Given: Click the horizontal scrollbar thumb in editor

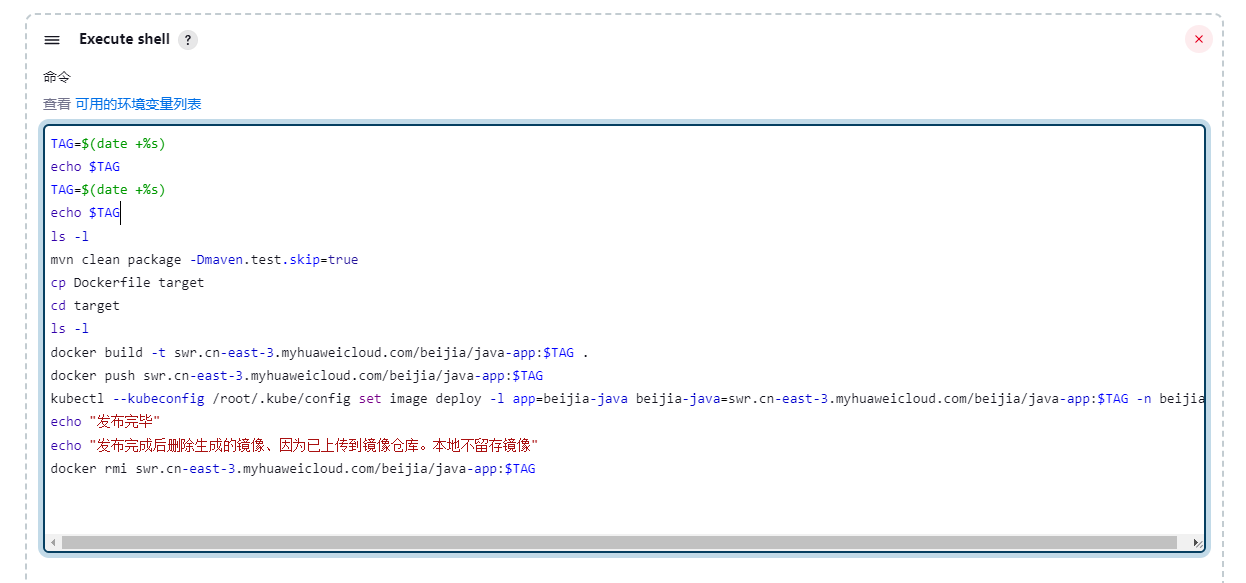Looking at the screenshot, I should (618, 542).
